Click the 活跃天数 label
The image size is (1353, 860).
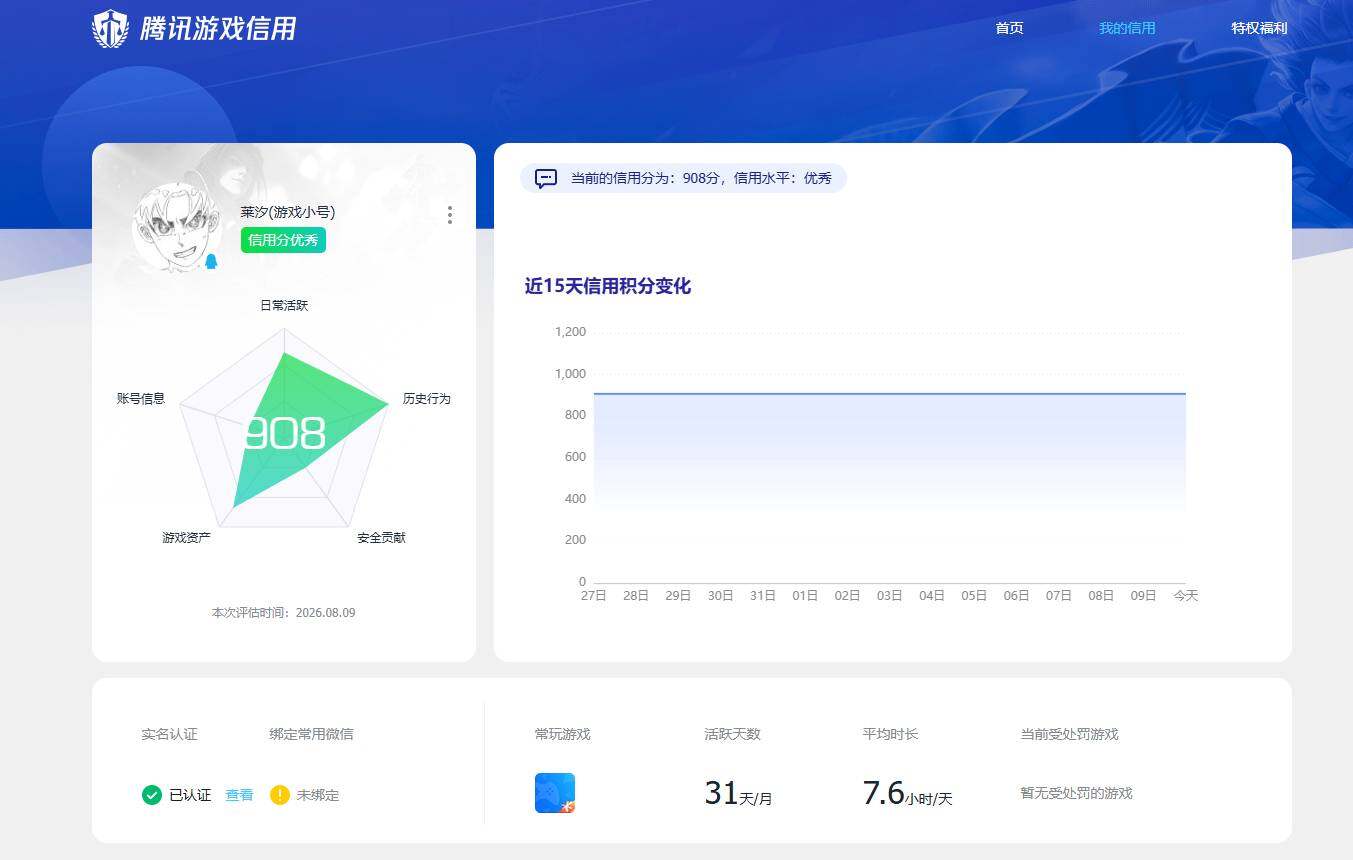[x=732, y=734]
